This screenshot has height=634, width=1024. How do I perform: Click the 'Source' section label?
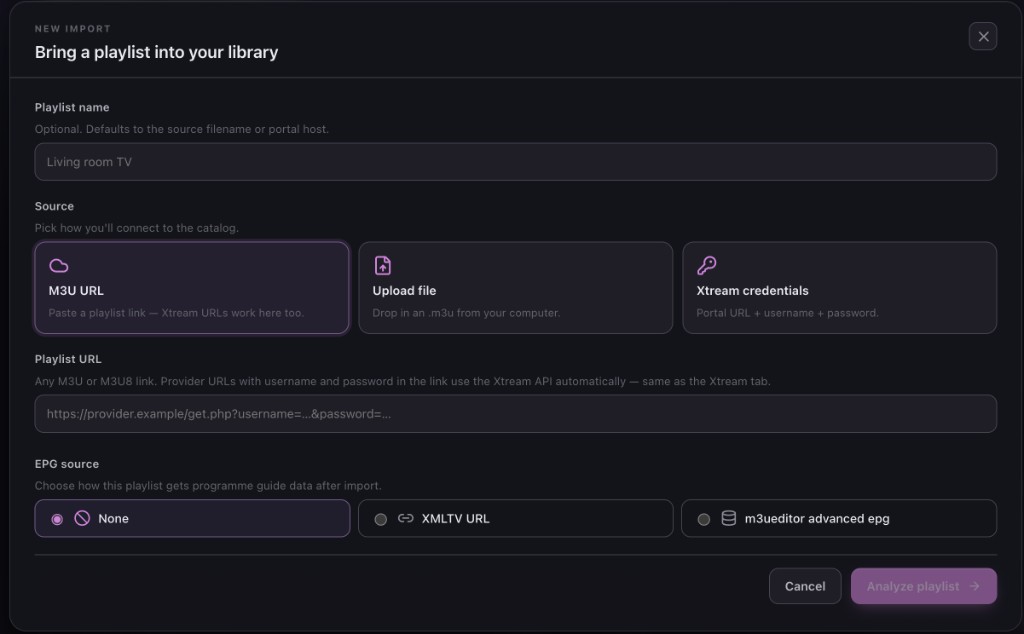(54, 206)
